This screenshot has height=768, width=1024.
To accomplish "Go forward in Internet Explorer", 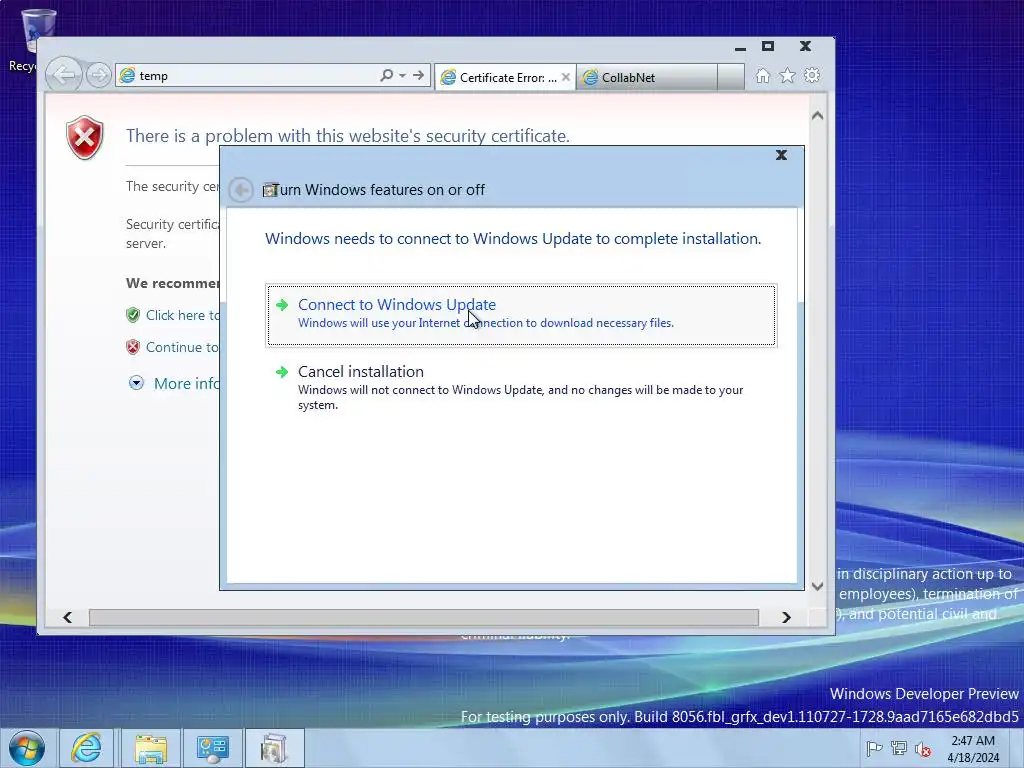I will point(99,75).
